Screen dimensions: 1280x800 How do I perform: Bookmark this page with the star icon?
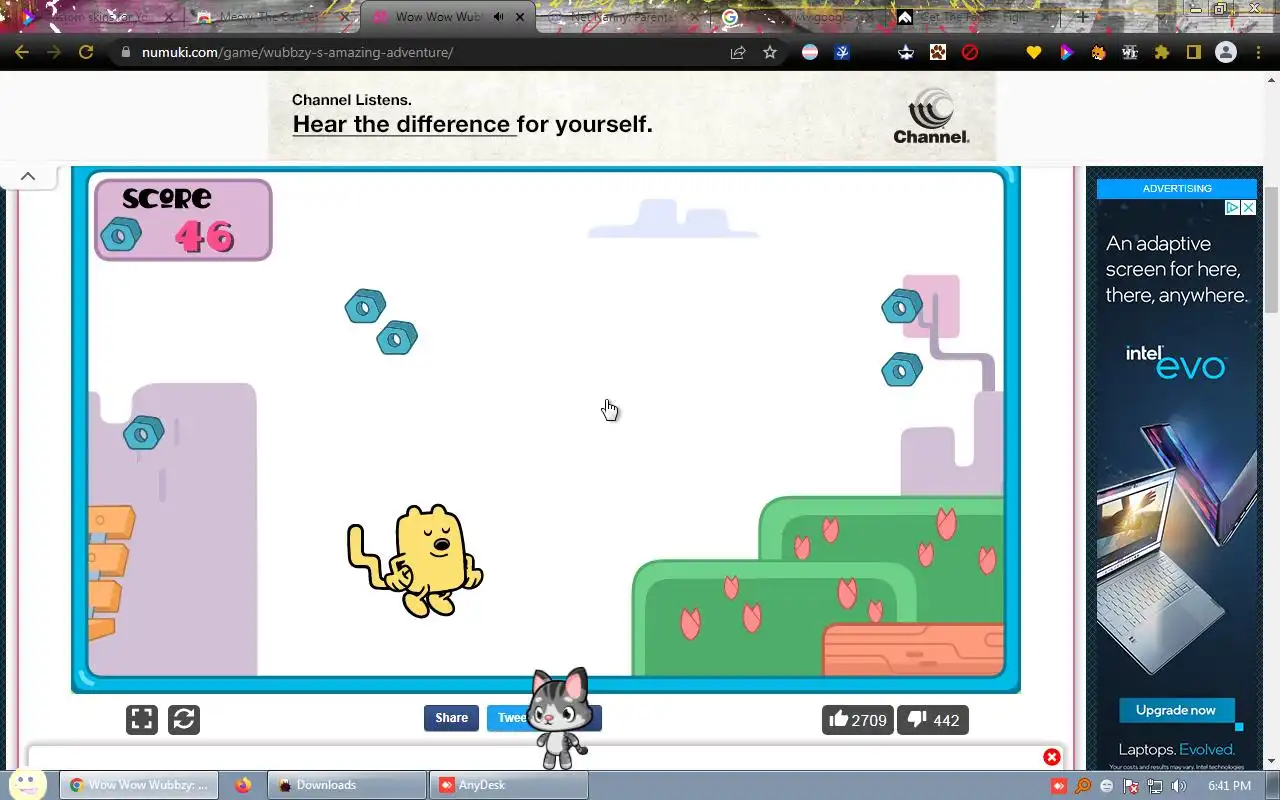(x=770, y=52)
